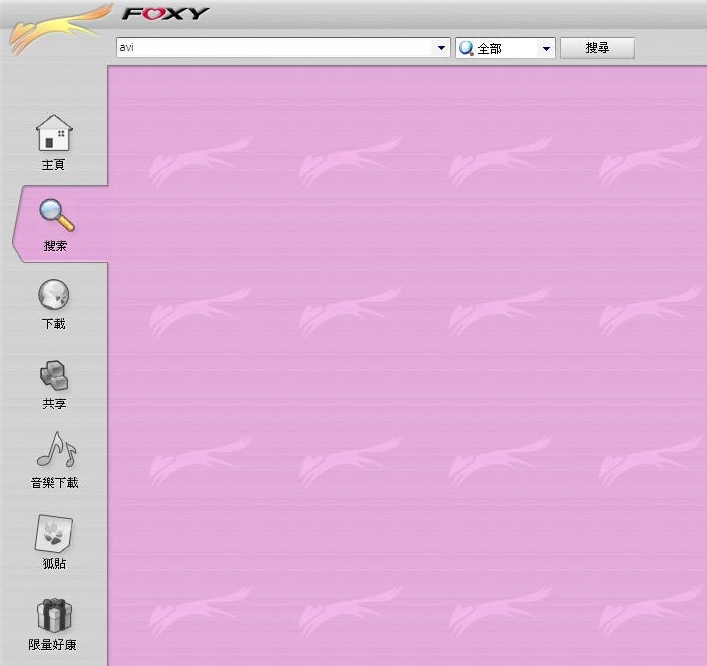Click the 音樂下載 text label
Screen dimensions: 707x666
(54, 483)
